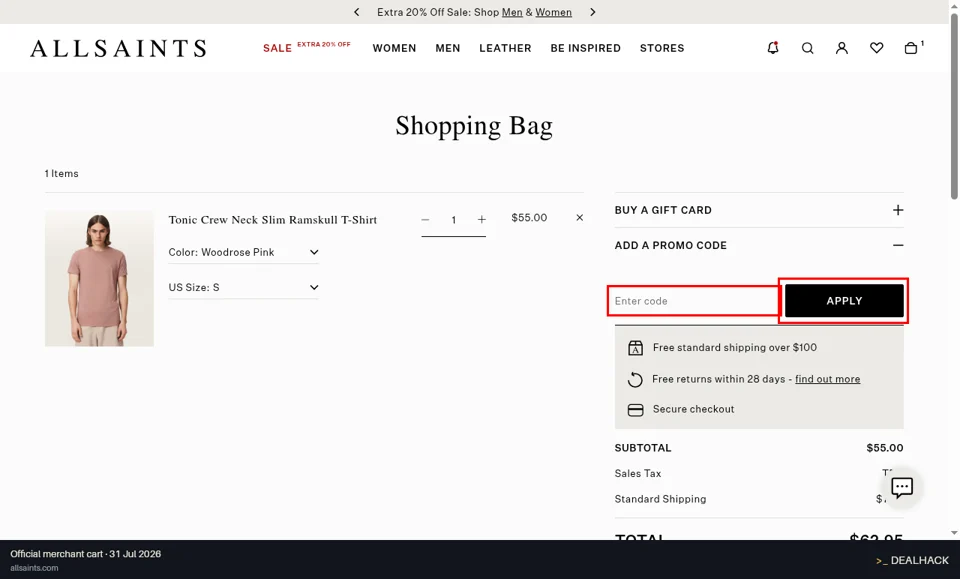The image size is (960, 579).
Task: Decrease quantity with minus button
Action: click(426, 220)
